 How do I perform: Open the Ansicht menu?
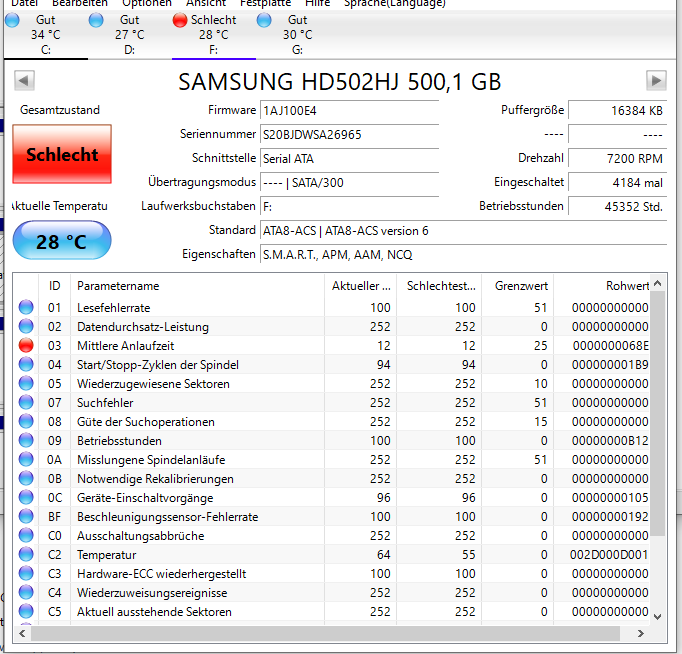pos(206,3)
